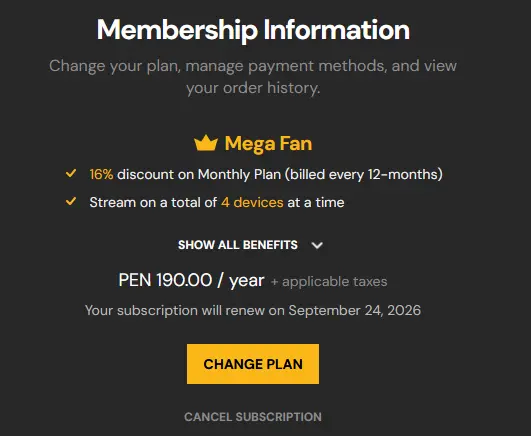Click the September 24, 2026 renewal date
The width and height of the screenshot is (531, 436).
355,310
